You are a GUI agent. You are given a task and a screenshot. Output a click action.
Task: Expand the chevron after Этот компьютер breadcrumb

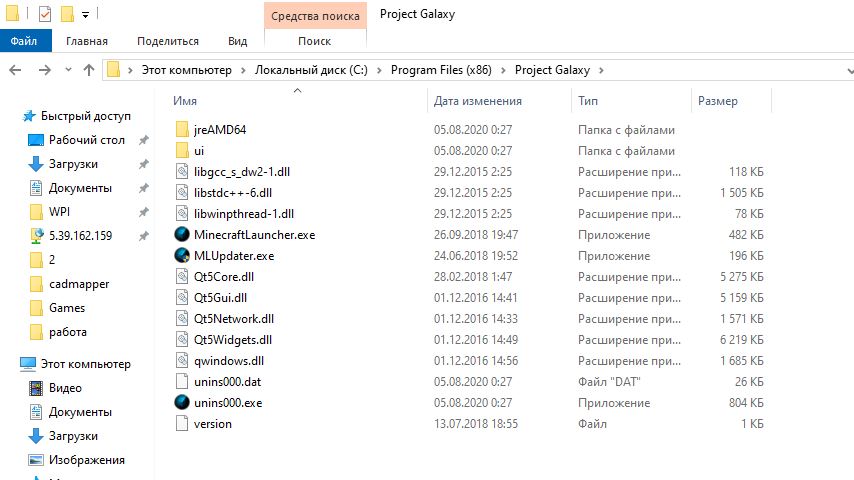point(243,70)
